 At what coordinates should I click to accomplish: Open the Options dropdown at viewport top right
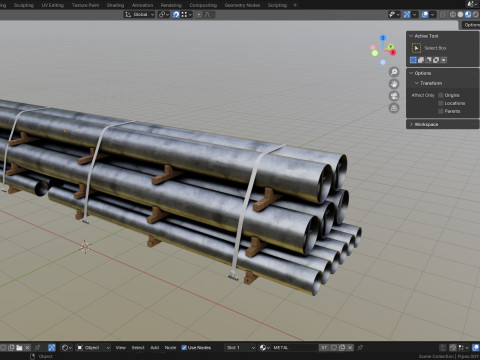coord(471,25)
